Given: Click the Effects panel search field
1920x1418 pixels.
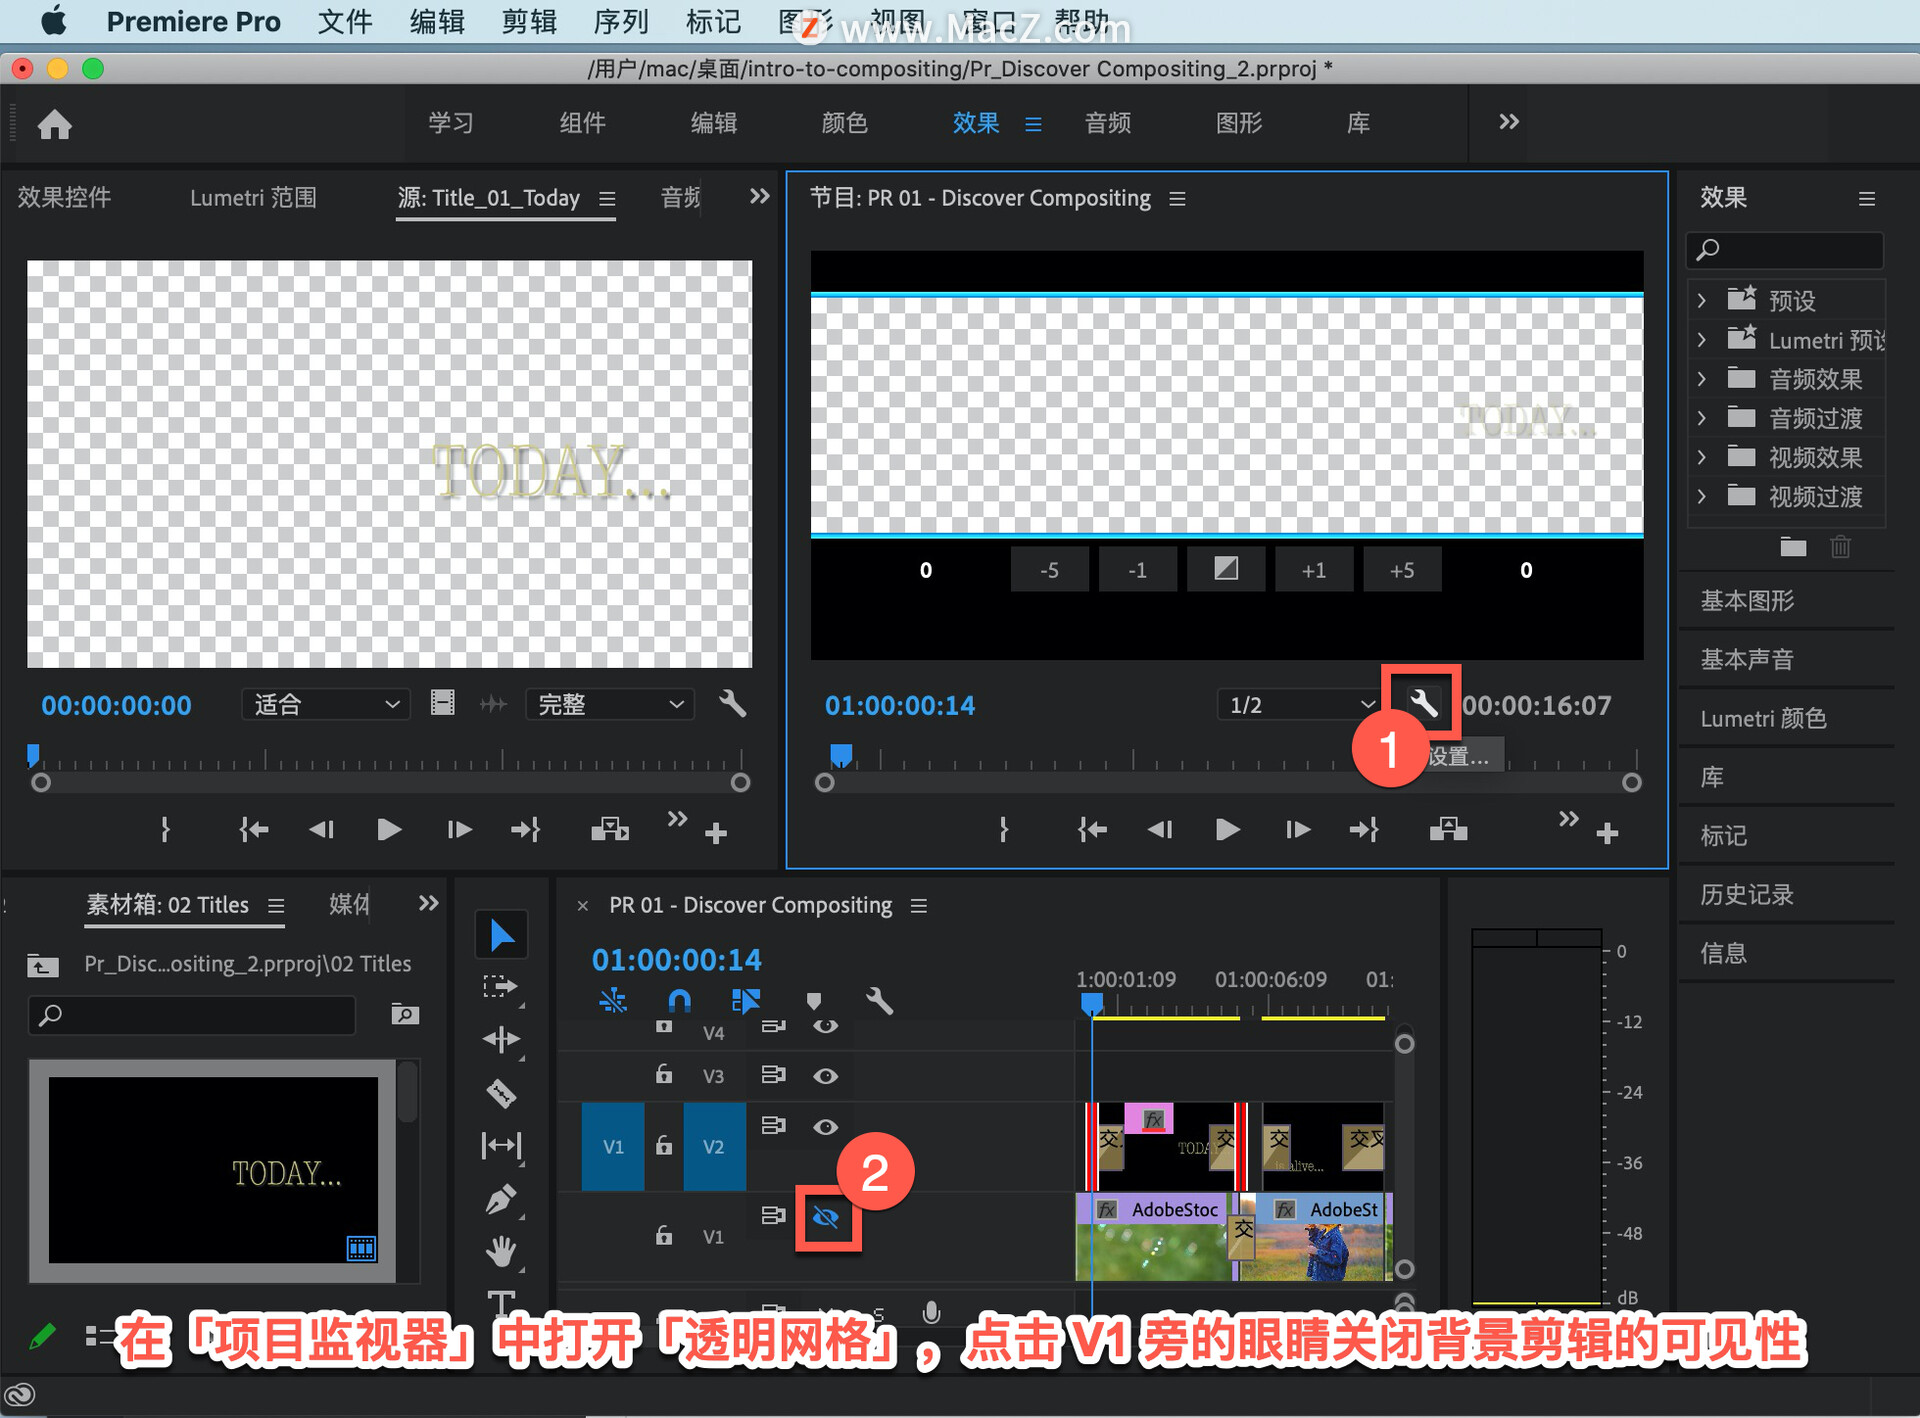Looking at the screenshot, I should point(1785,249).
